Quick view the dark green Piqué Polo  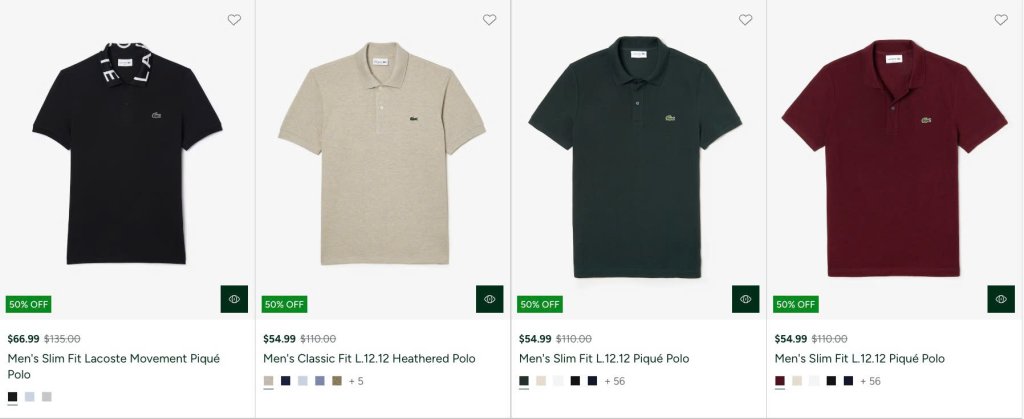point(745,299)
